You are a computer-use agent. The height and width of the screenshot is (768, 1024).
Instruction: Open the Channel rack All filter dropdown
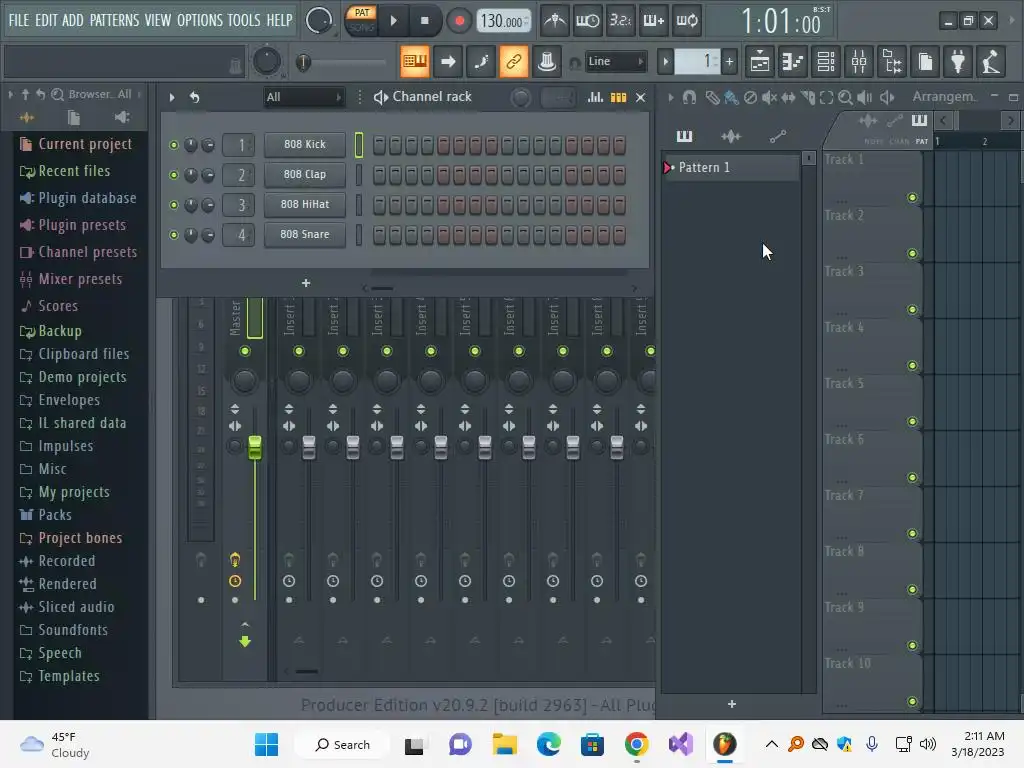303,97
